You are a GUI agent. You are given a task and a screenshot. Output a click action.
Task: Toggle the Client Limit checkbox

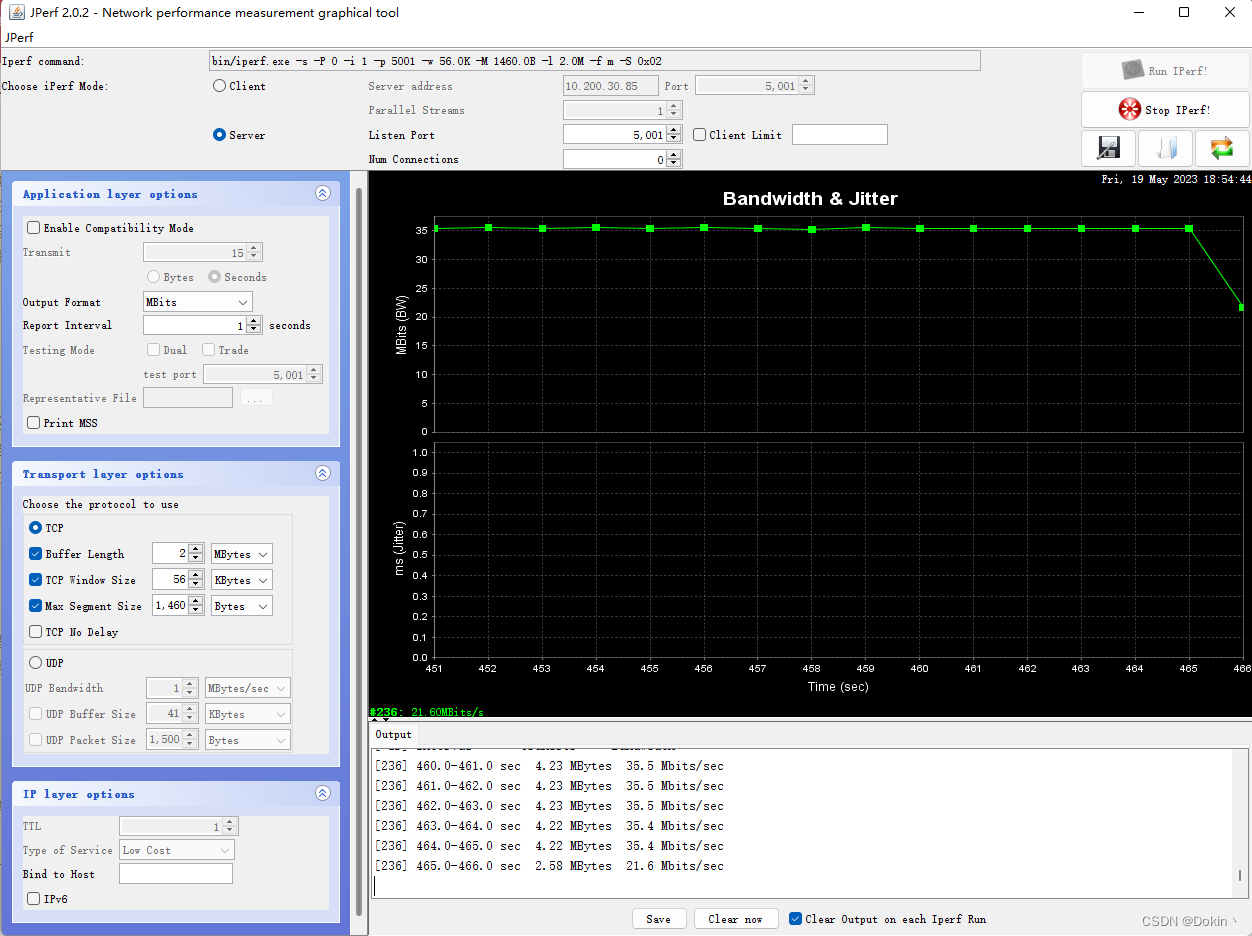[x=700, y=135]
